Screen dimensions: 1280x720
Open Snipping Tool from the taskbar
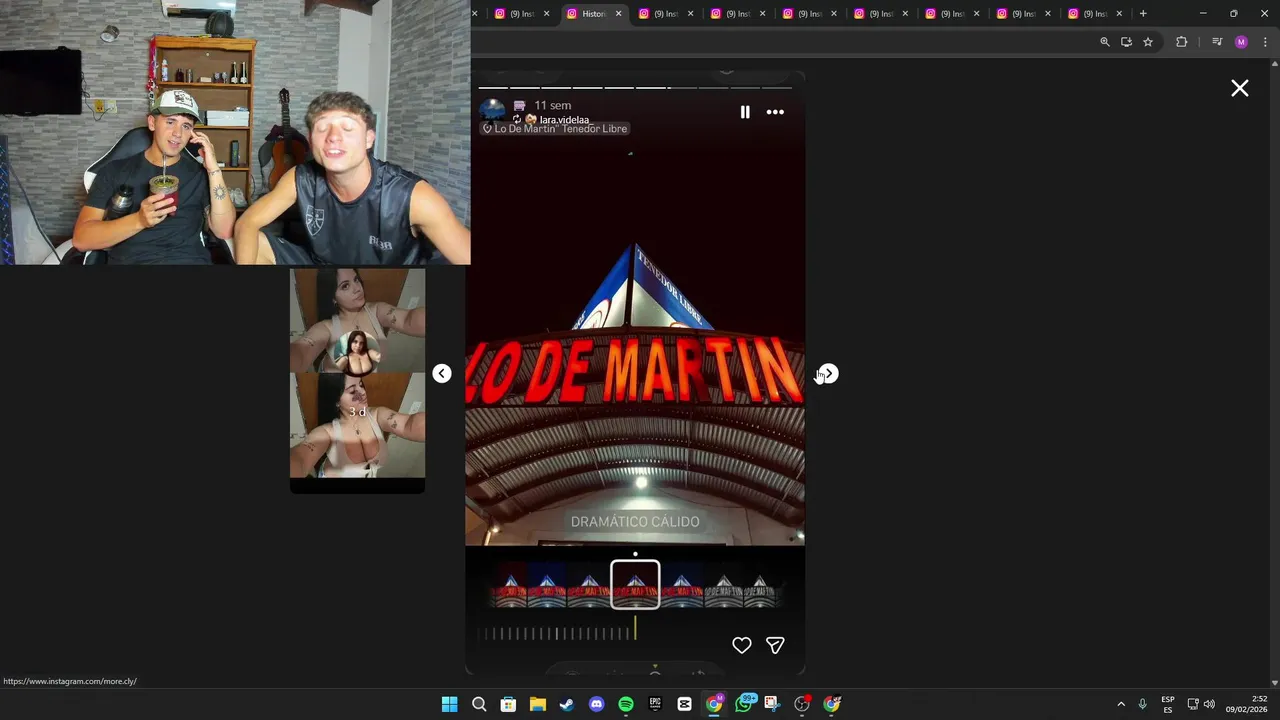(x=772, y=704)
